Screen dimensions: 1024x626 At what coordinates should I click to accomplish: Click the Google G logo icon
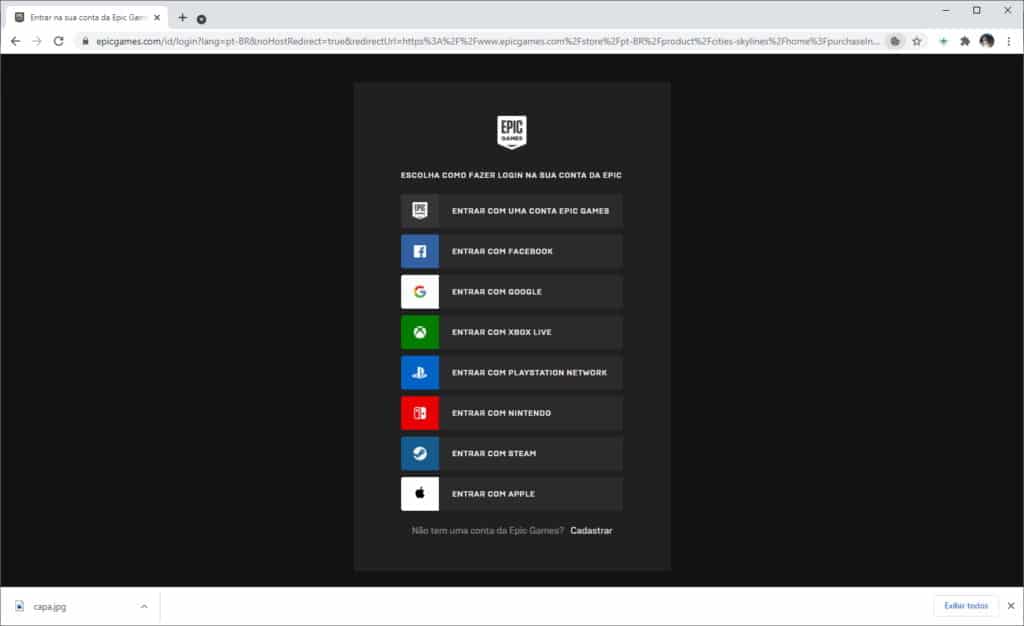pyautogui.click(x=420, y=292)
